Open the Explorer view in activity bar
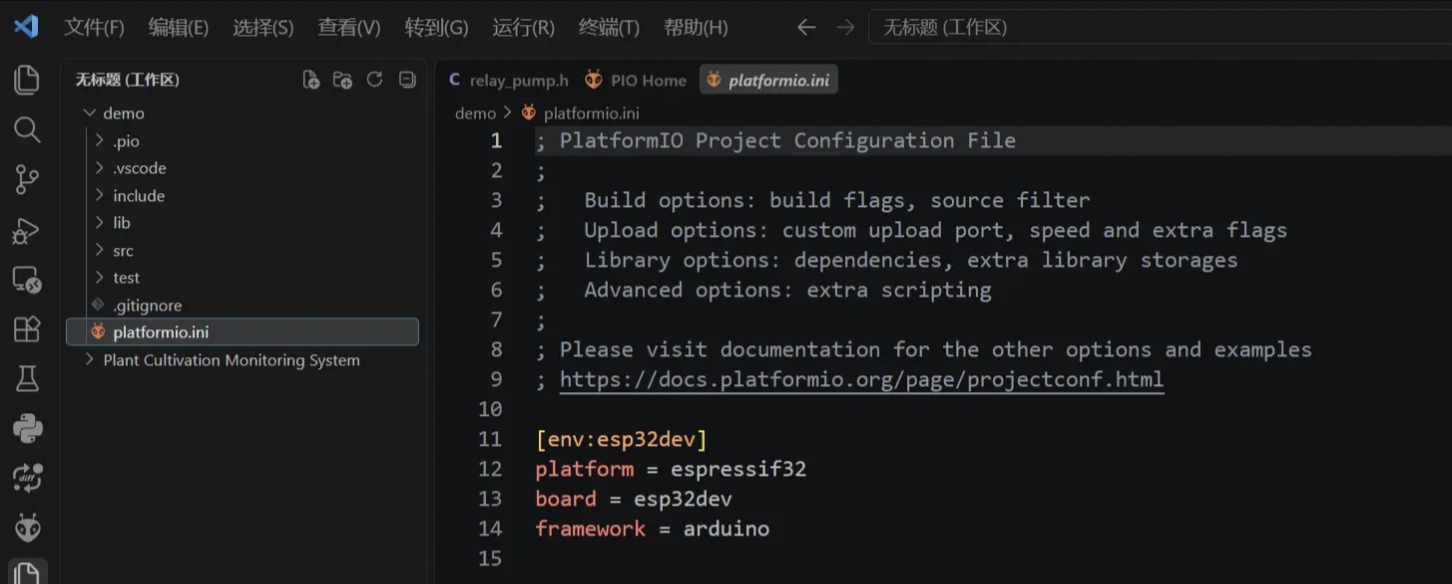Image resolution: width=1452 pixels, height=584 pixels. pyautogui.click(x=26, y=80)
